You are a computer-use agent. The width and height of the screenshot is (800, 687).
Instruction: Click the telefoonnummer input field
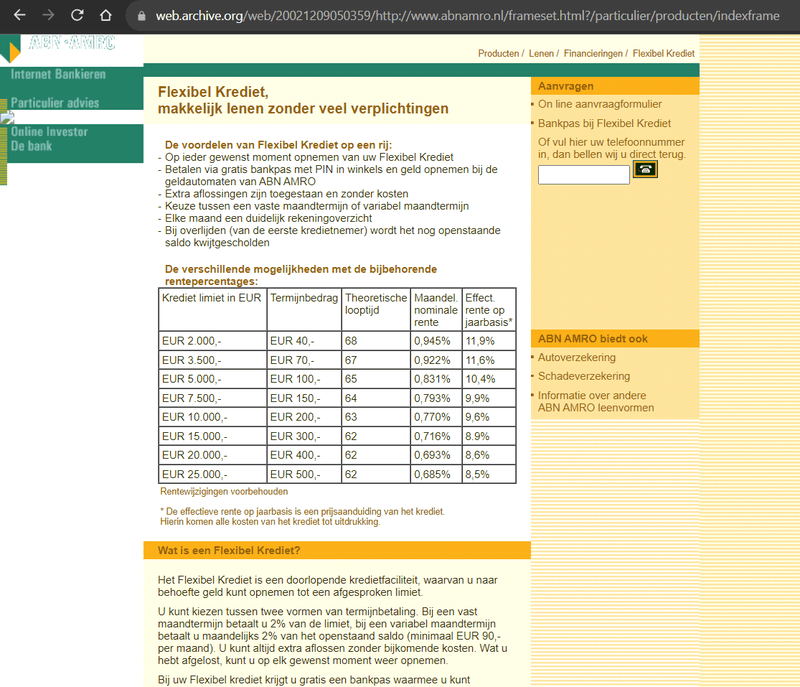click(x=584, y=175)
